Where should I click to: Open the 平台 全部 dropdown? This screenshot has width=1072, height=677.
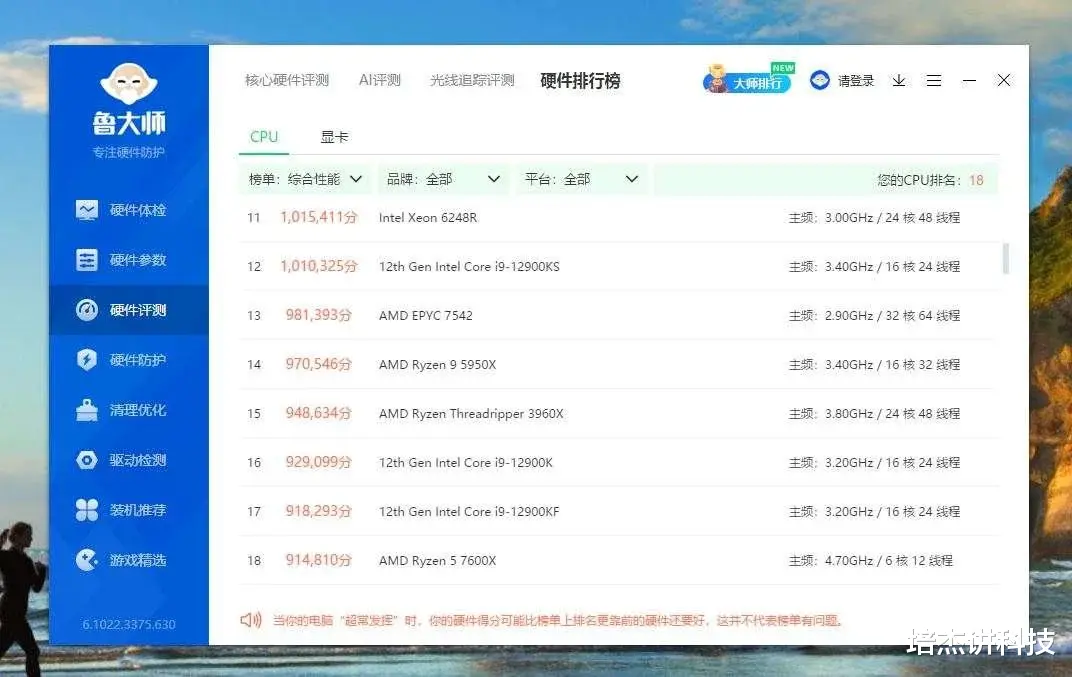pyautogui.click(x=580, y=179)
